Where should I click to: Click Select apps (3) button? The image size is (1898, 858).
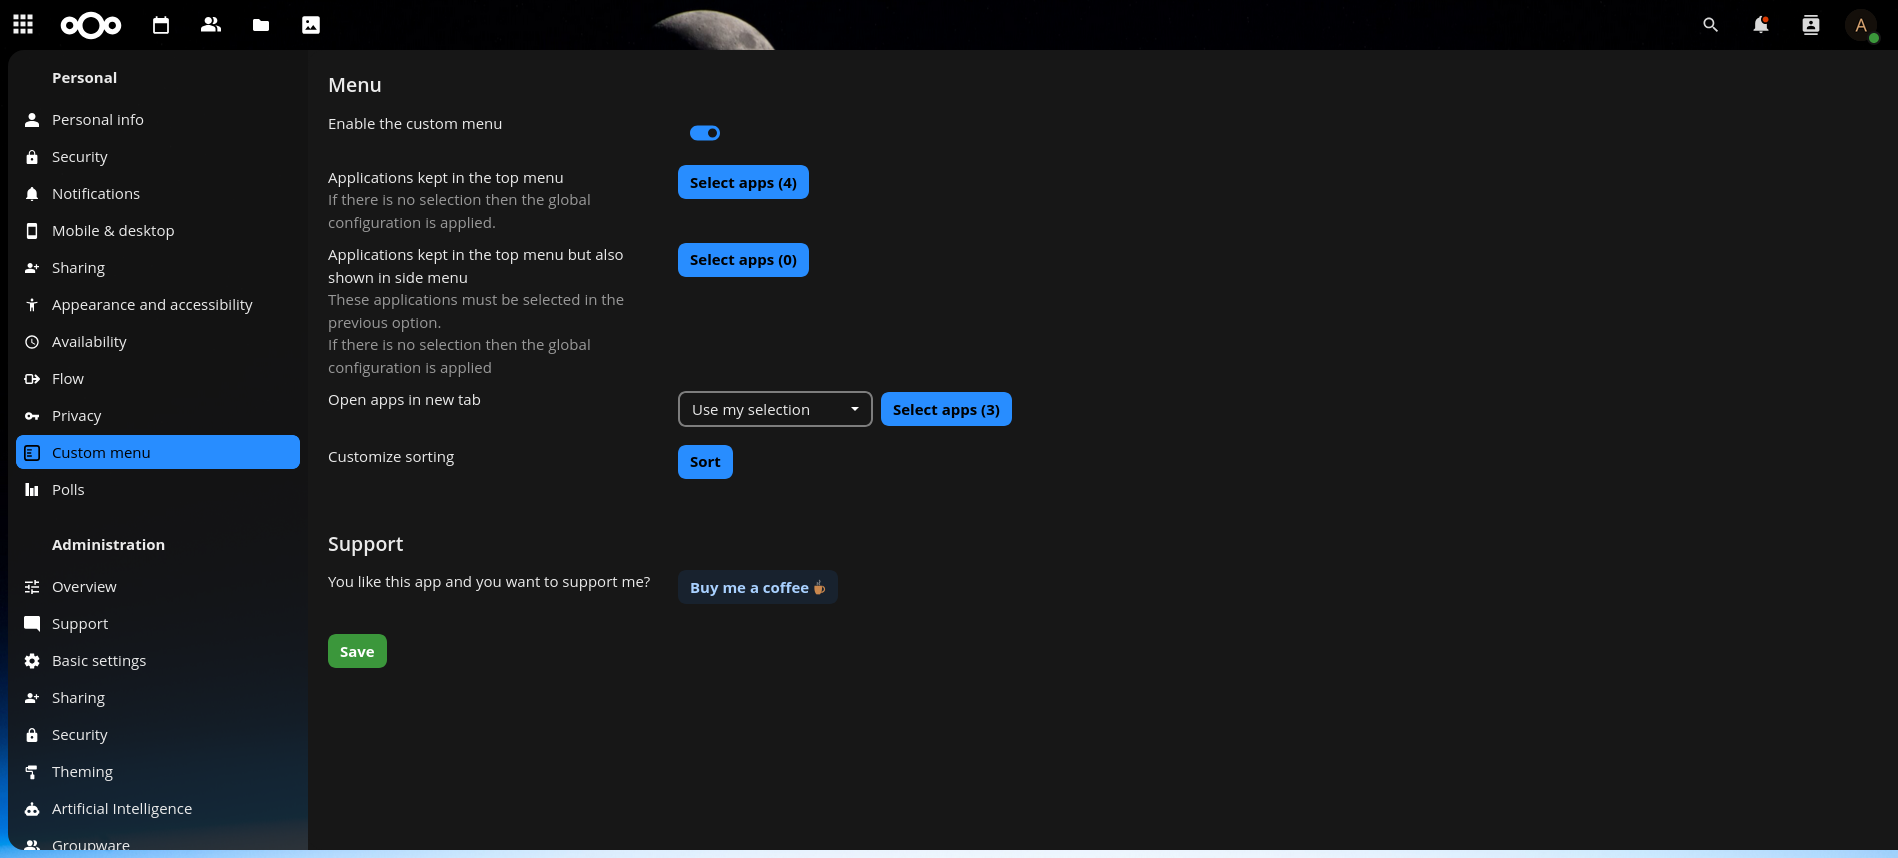click(946, 409)
